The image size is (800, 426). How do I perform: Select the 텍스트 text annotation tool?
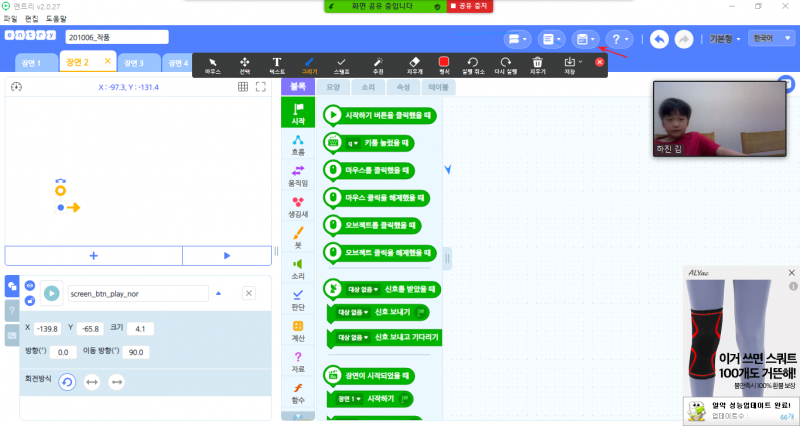(x=276, y=65)
